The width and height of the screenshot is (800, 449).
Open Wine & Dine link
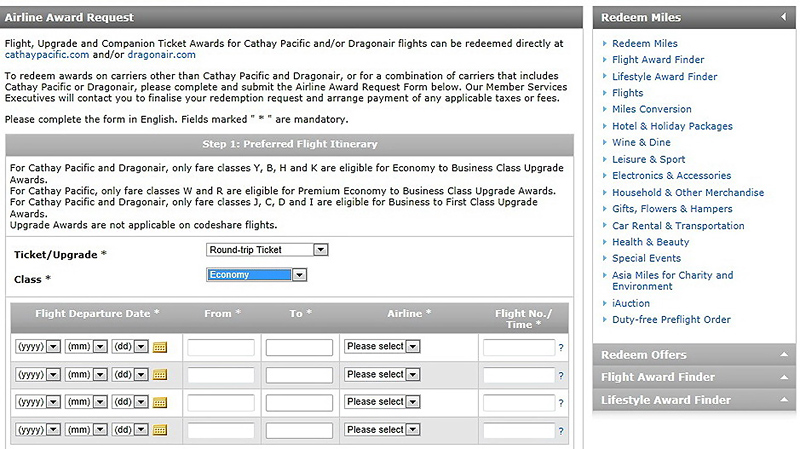coord(641,142)
